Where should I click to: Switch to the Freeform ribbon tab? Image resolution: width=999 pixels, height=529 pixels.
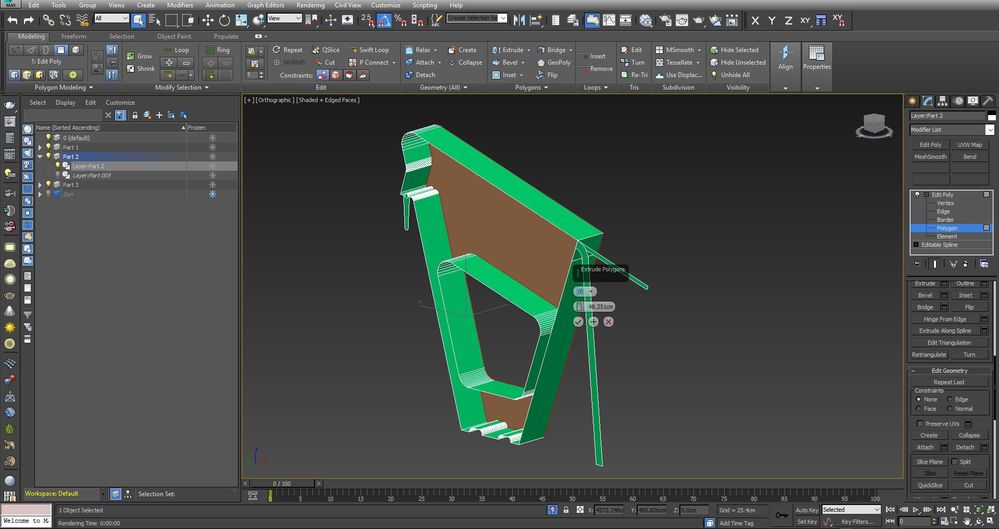74,36
